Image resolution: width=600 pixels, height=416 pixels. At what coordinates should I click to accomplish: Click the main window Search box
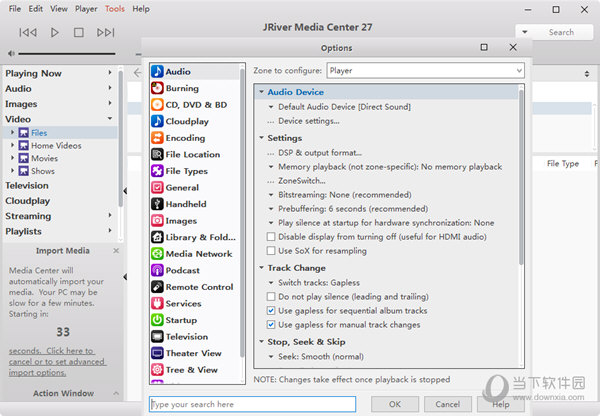pos(561,32)
